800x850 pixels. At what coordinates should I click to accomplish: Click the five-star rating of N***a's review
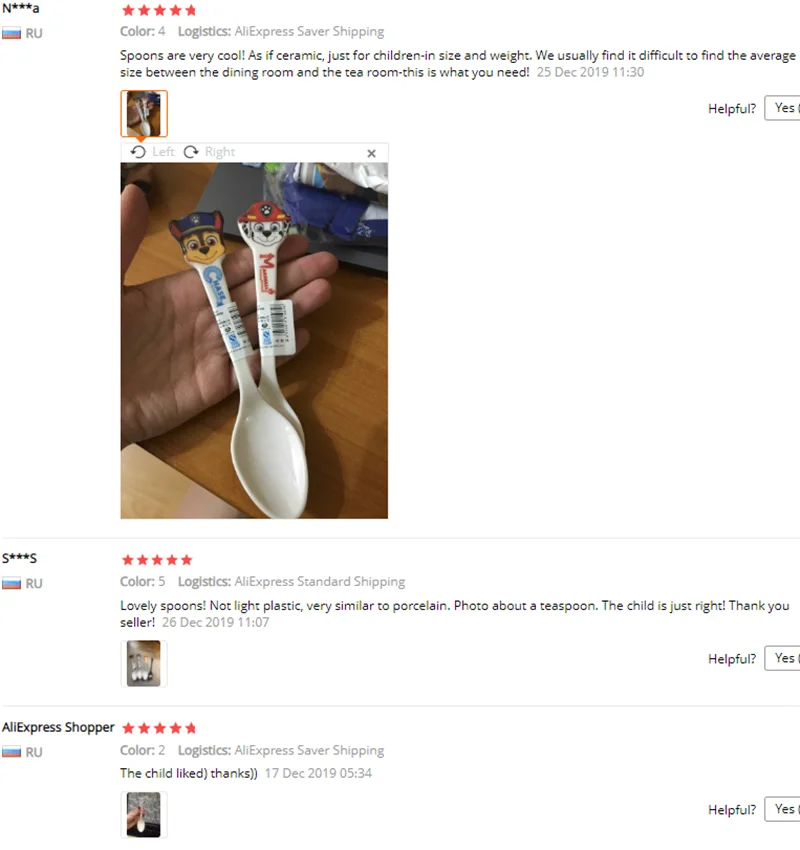[x=159, y=10]
